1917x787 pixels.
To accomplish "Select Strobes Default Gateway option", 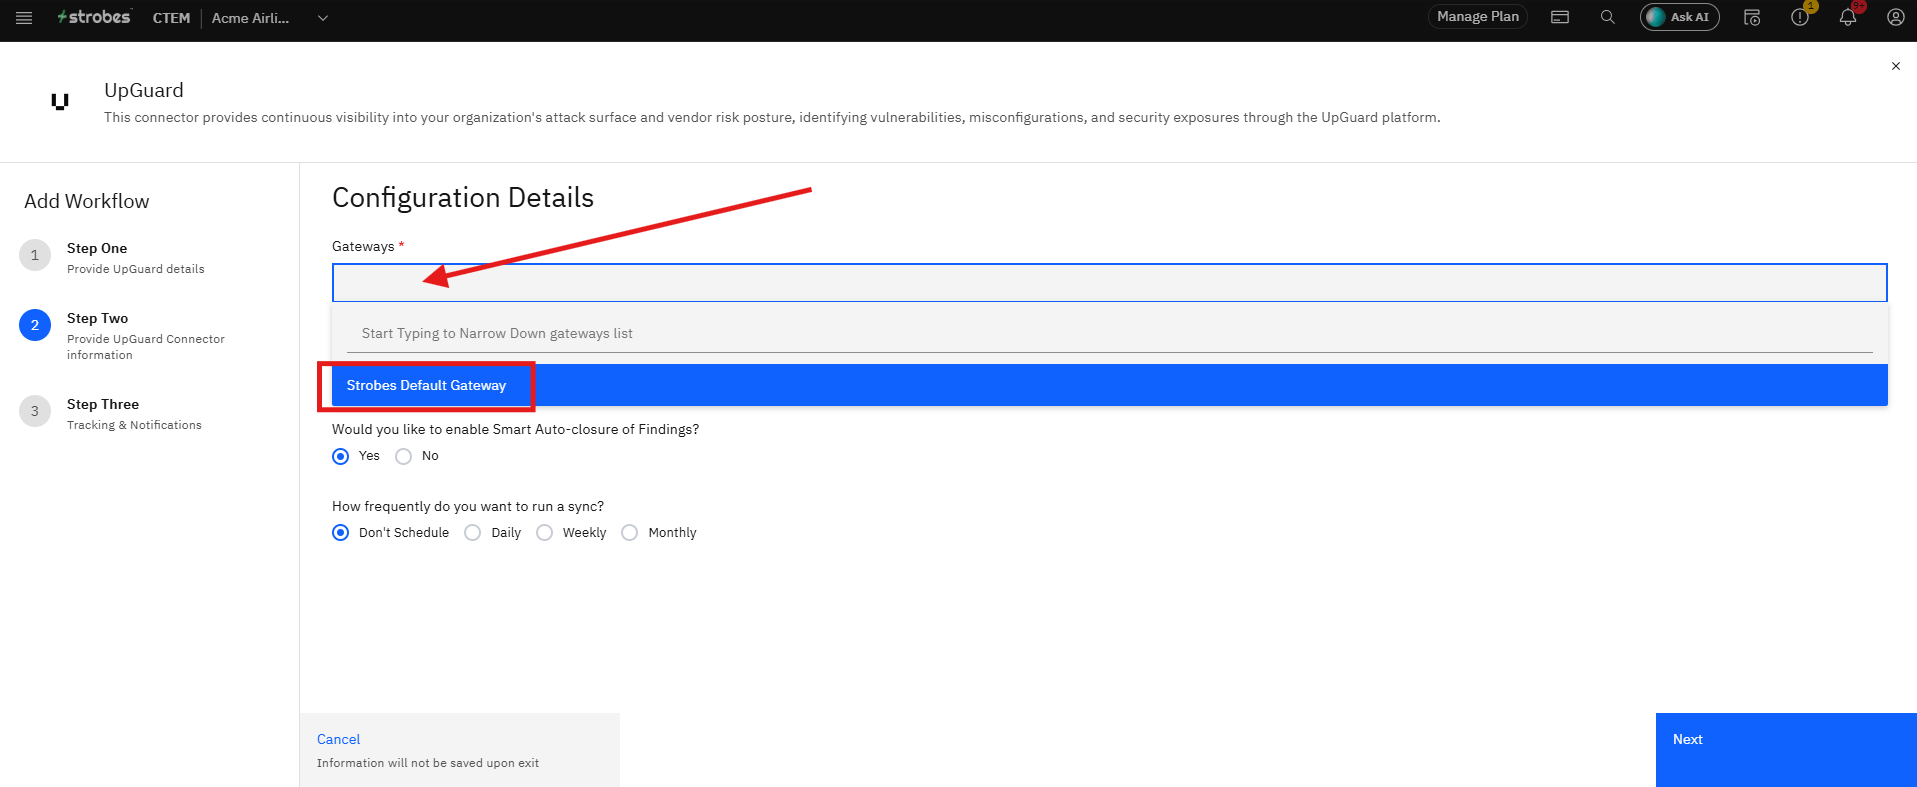I will [1110, 385].
